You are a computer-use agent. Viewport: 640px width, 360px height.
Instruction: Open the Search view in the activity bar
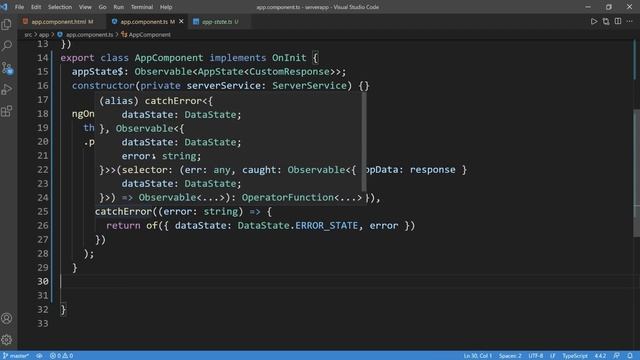coord(7,45)
